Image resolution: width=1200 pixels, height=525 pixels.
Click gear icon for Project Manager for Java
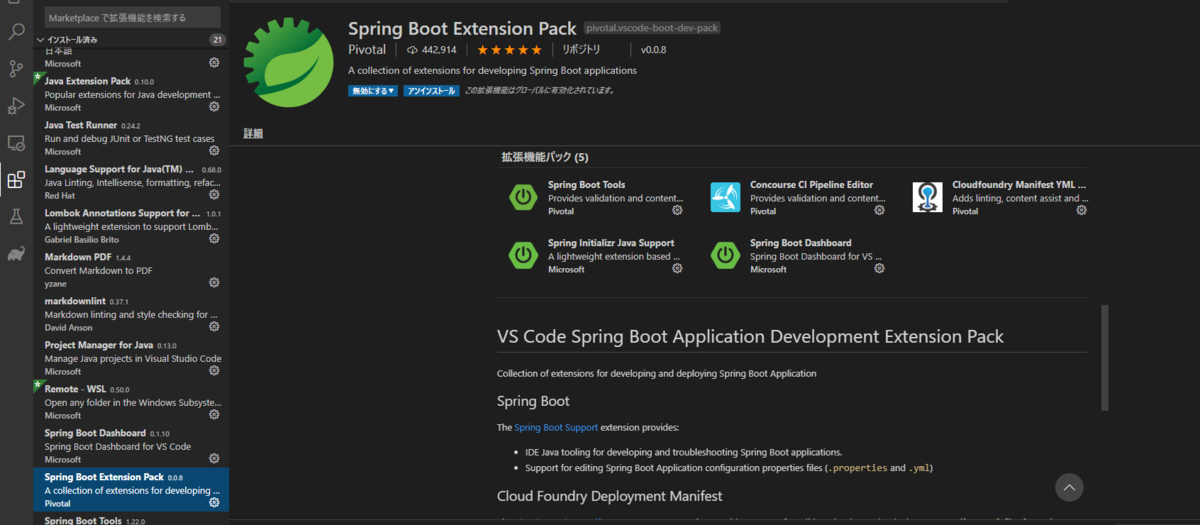pyautogui.click(x=214, y=371)
